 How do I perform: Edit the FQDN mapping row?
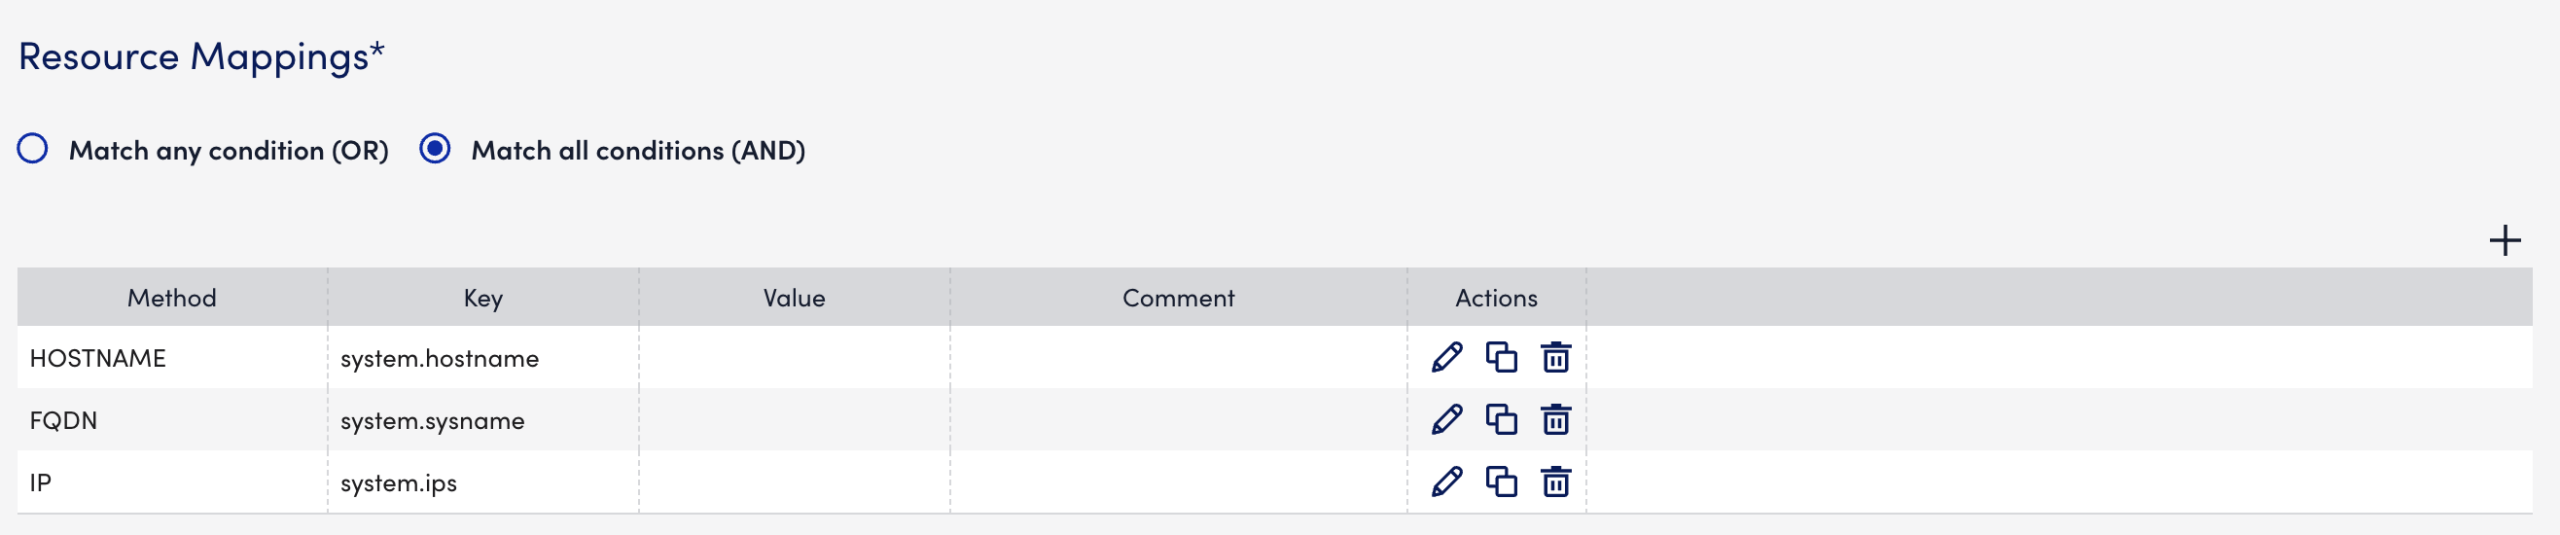click(1446, 419)
